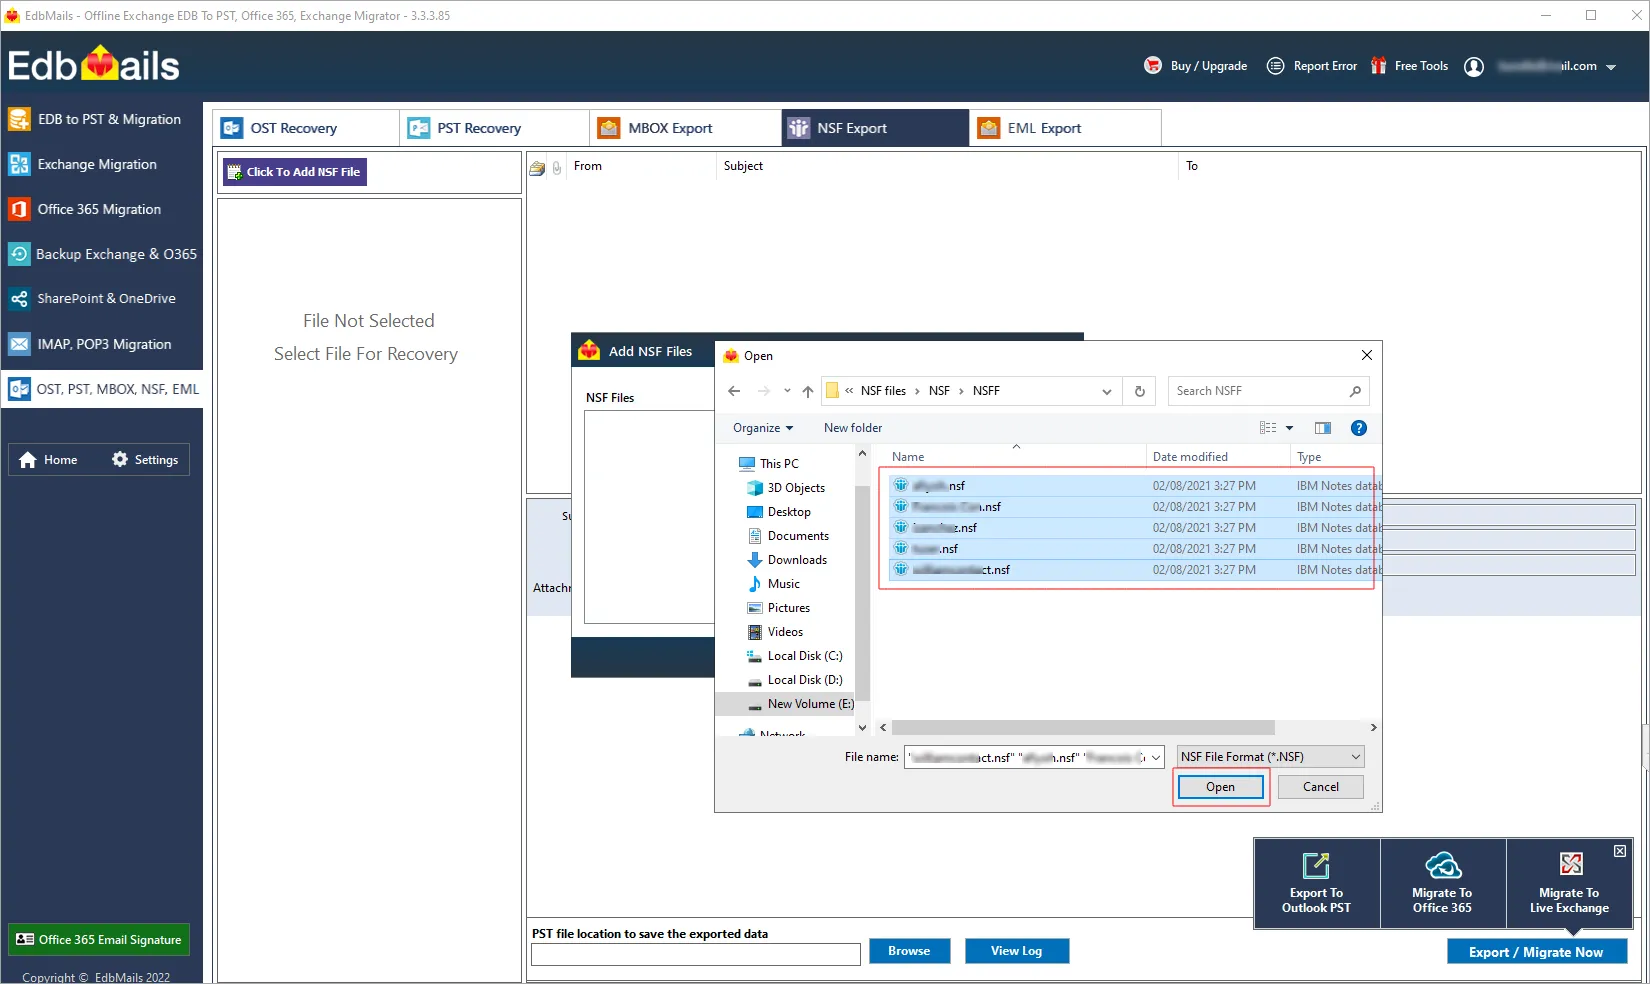Click Export / Migrate Now button
This screenshot has height=984, width=1650.
click(x=1536, y=952)
